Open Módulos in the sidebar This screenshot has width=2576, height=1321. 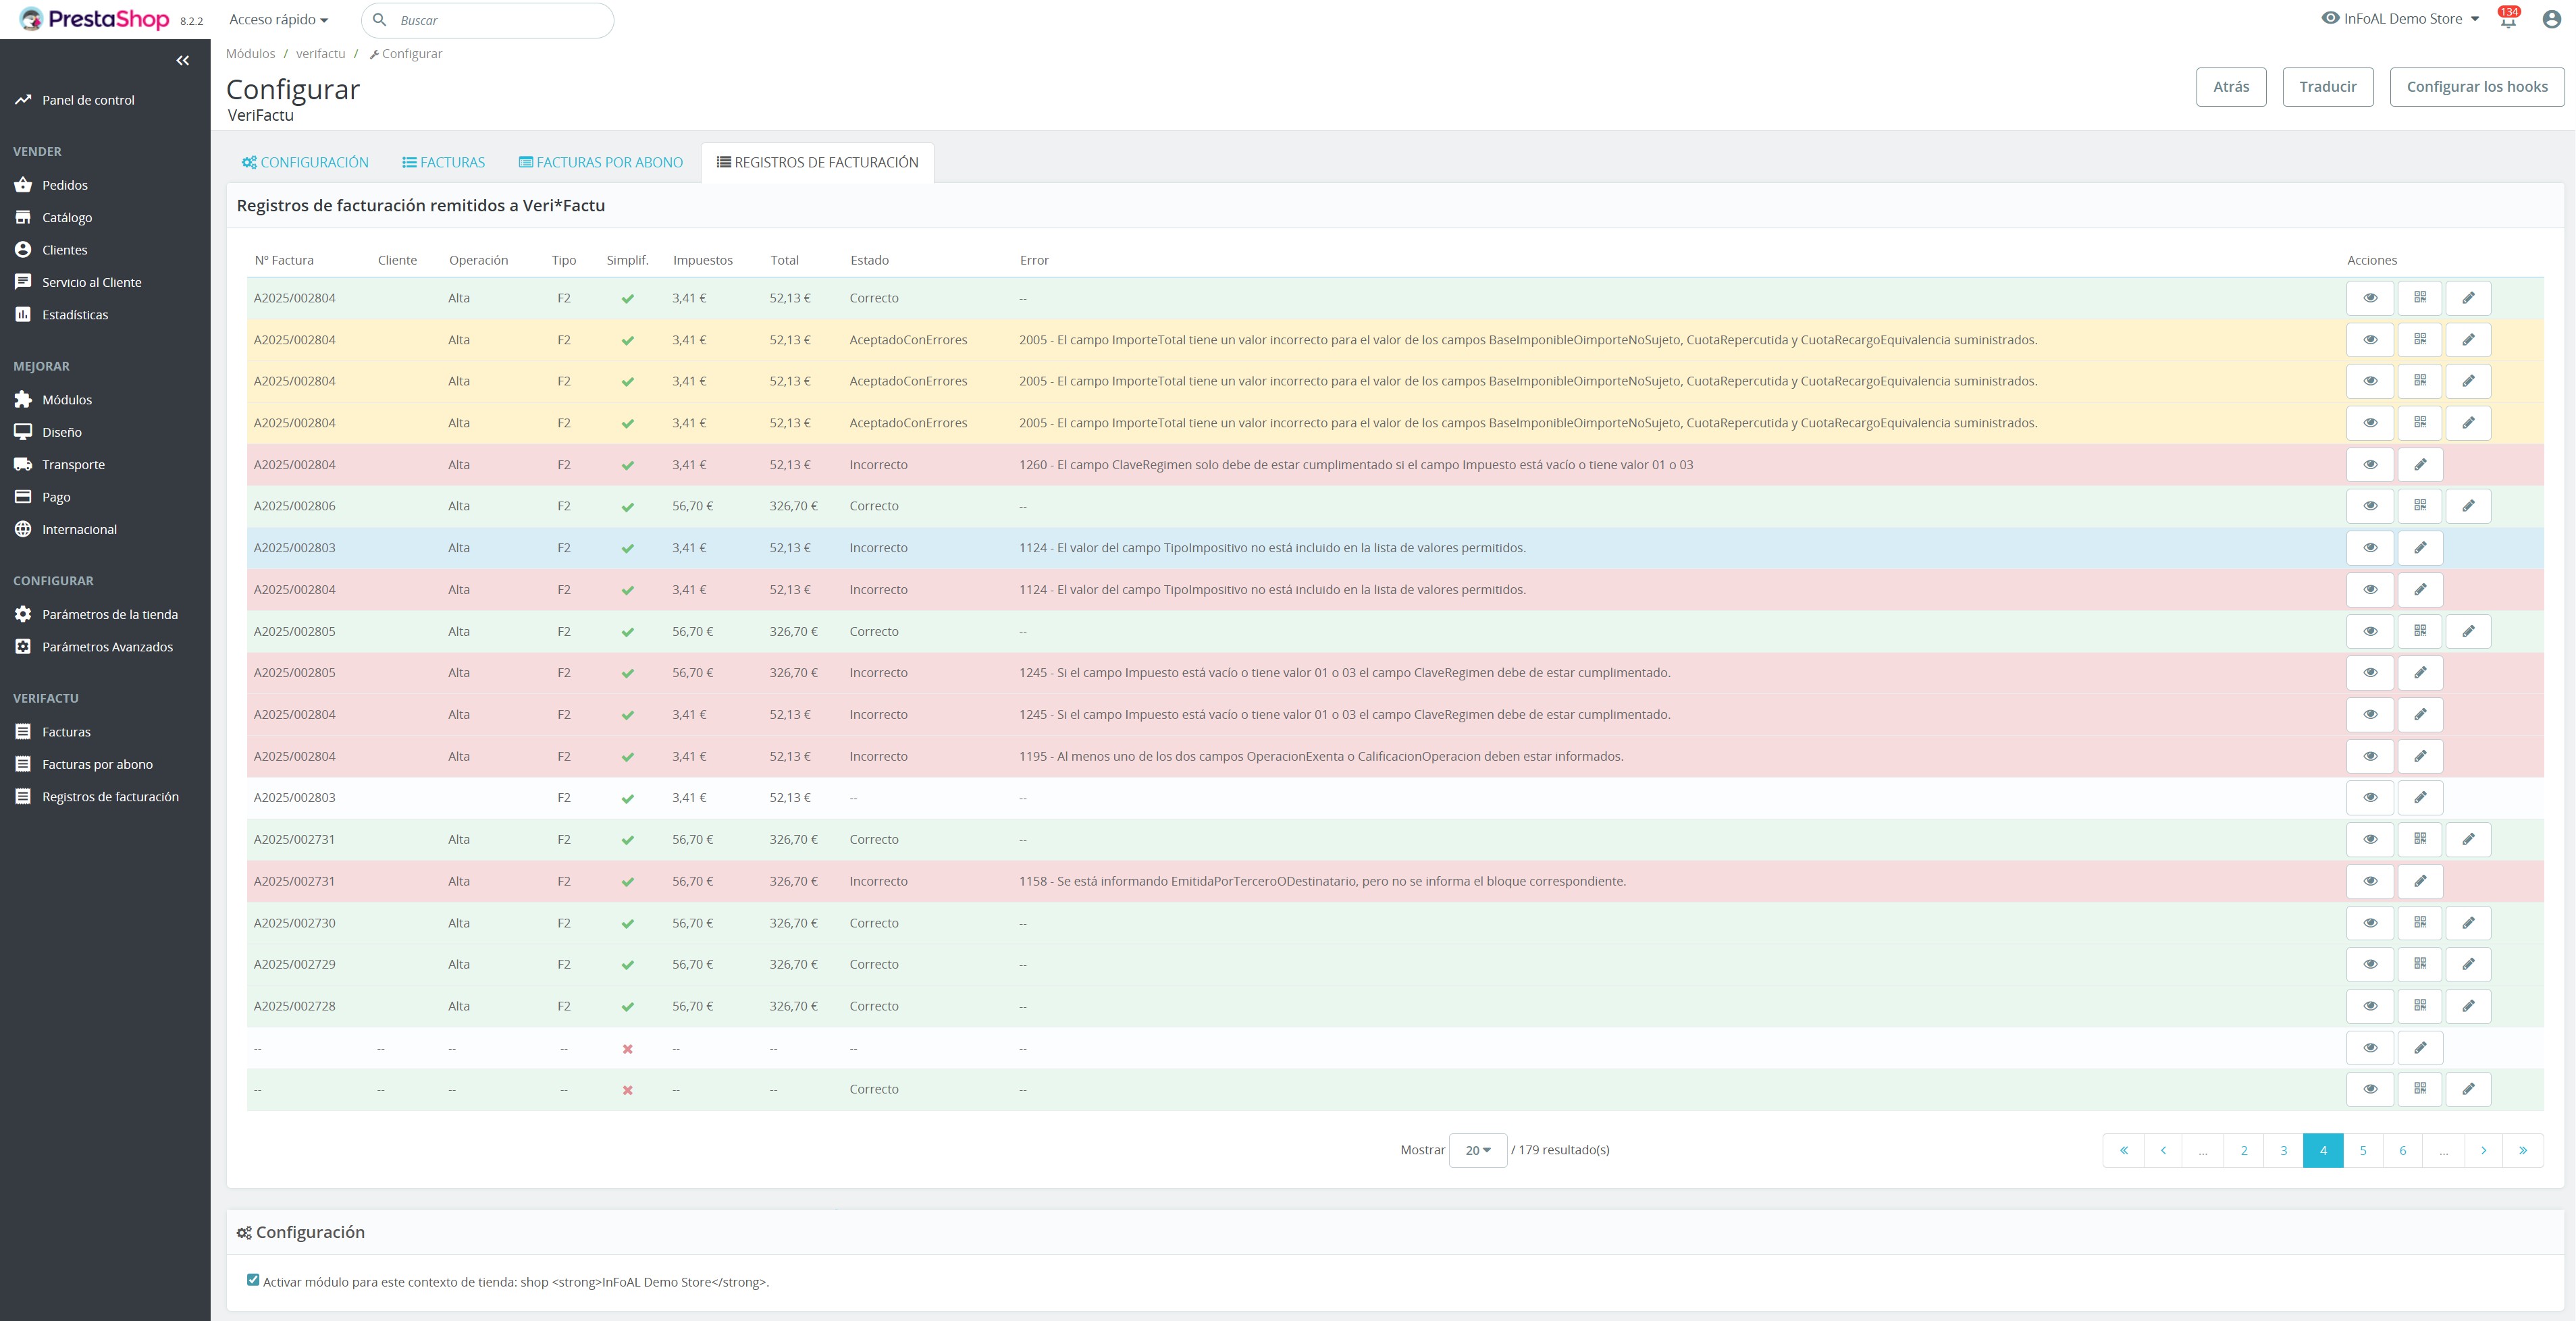(67, 400)
